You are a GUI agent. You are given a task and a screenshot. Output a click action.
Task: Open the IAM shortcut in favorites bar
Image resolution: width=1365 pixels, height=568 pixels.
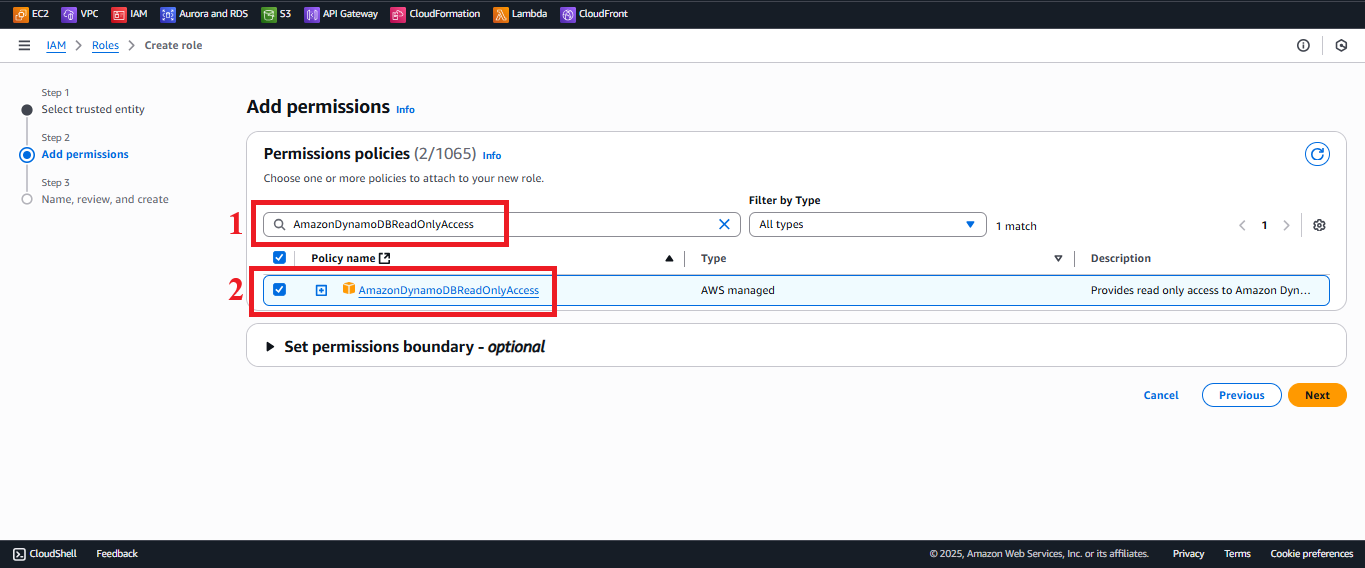(130, 14)
